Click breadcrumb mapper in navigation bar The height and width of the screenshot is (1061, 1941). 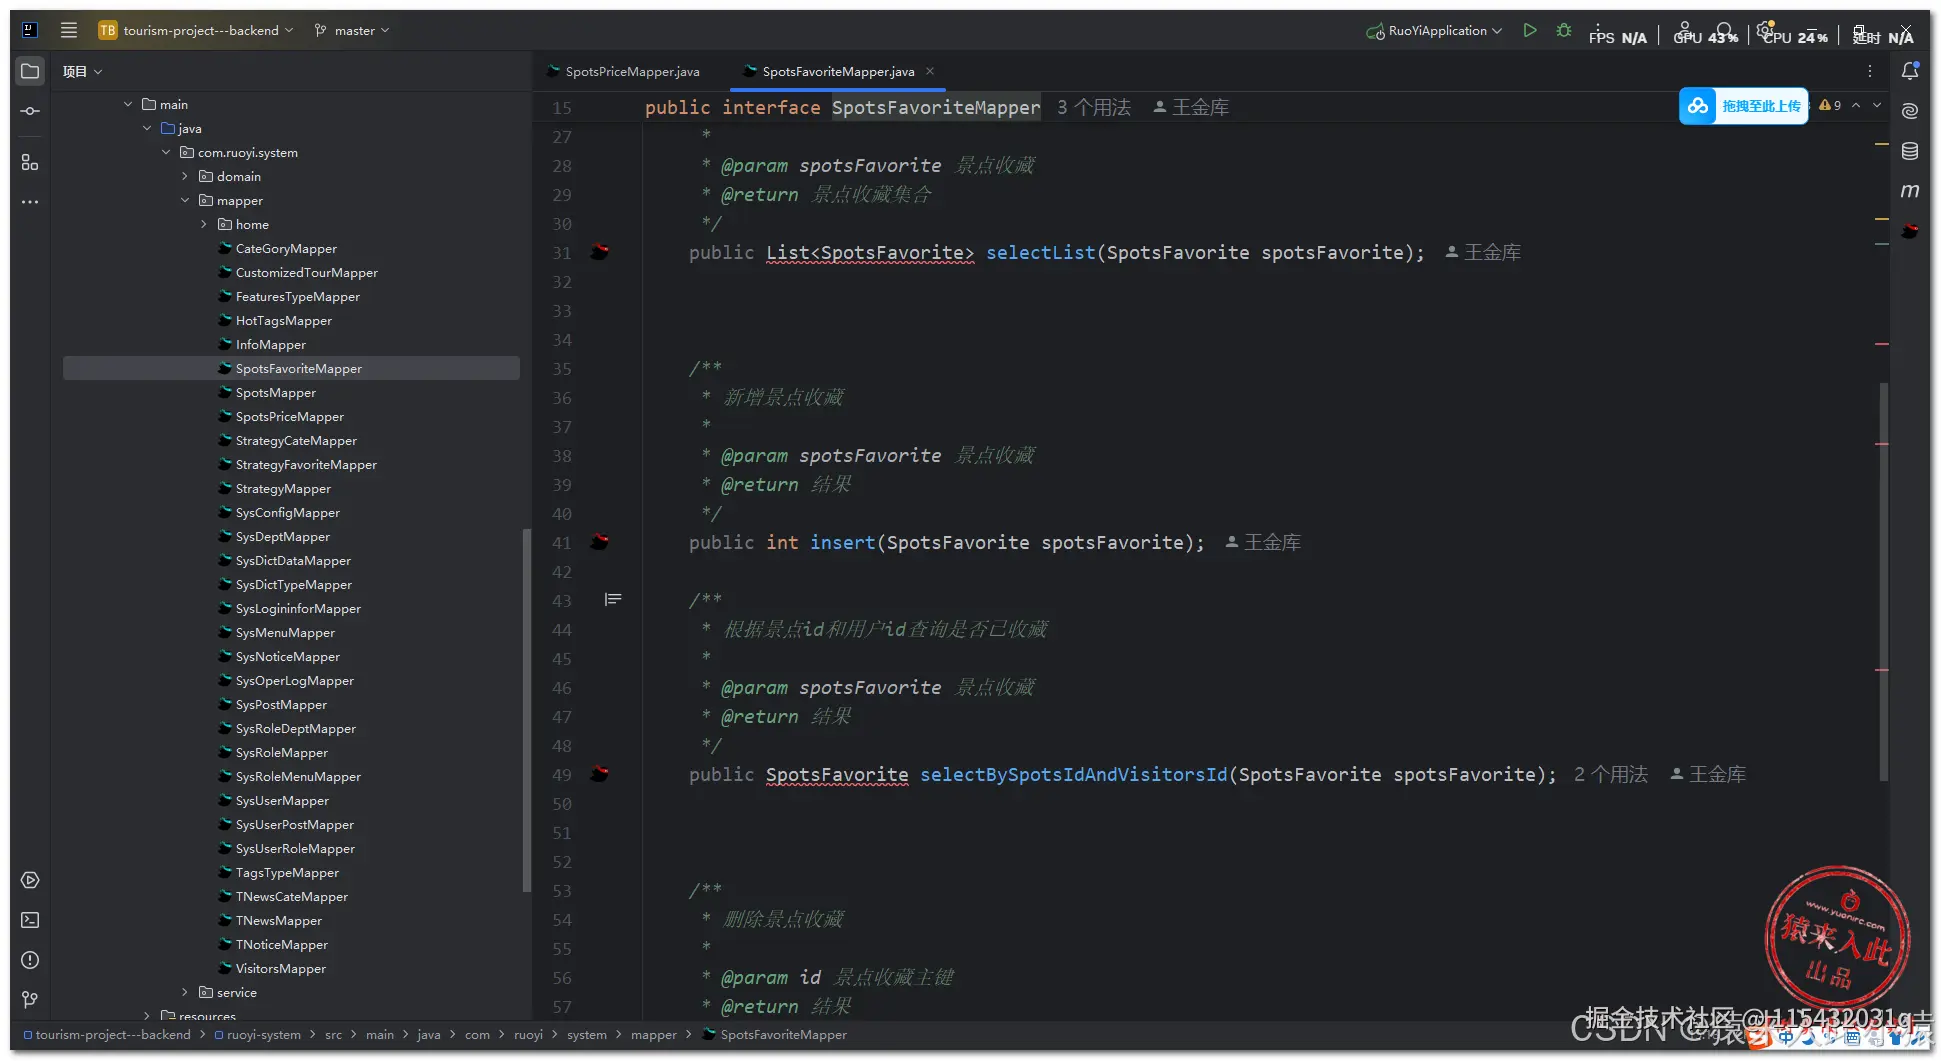pos(653,1034)
